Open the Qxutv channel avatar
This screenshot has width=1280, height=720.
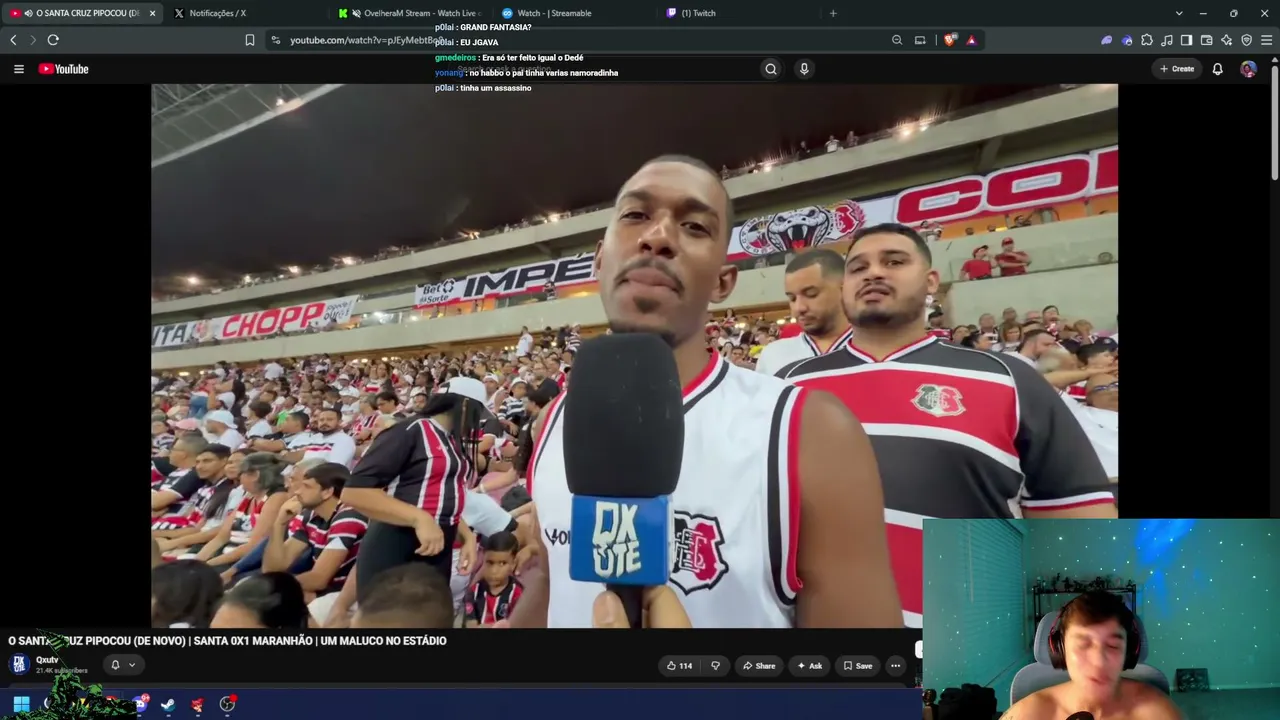[x=19, y=664]
